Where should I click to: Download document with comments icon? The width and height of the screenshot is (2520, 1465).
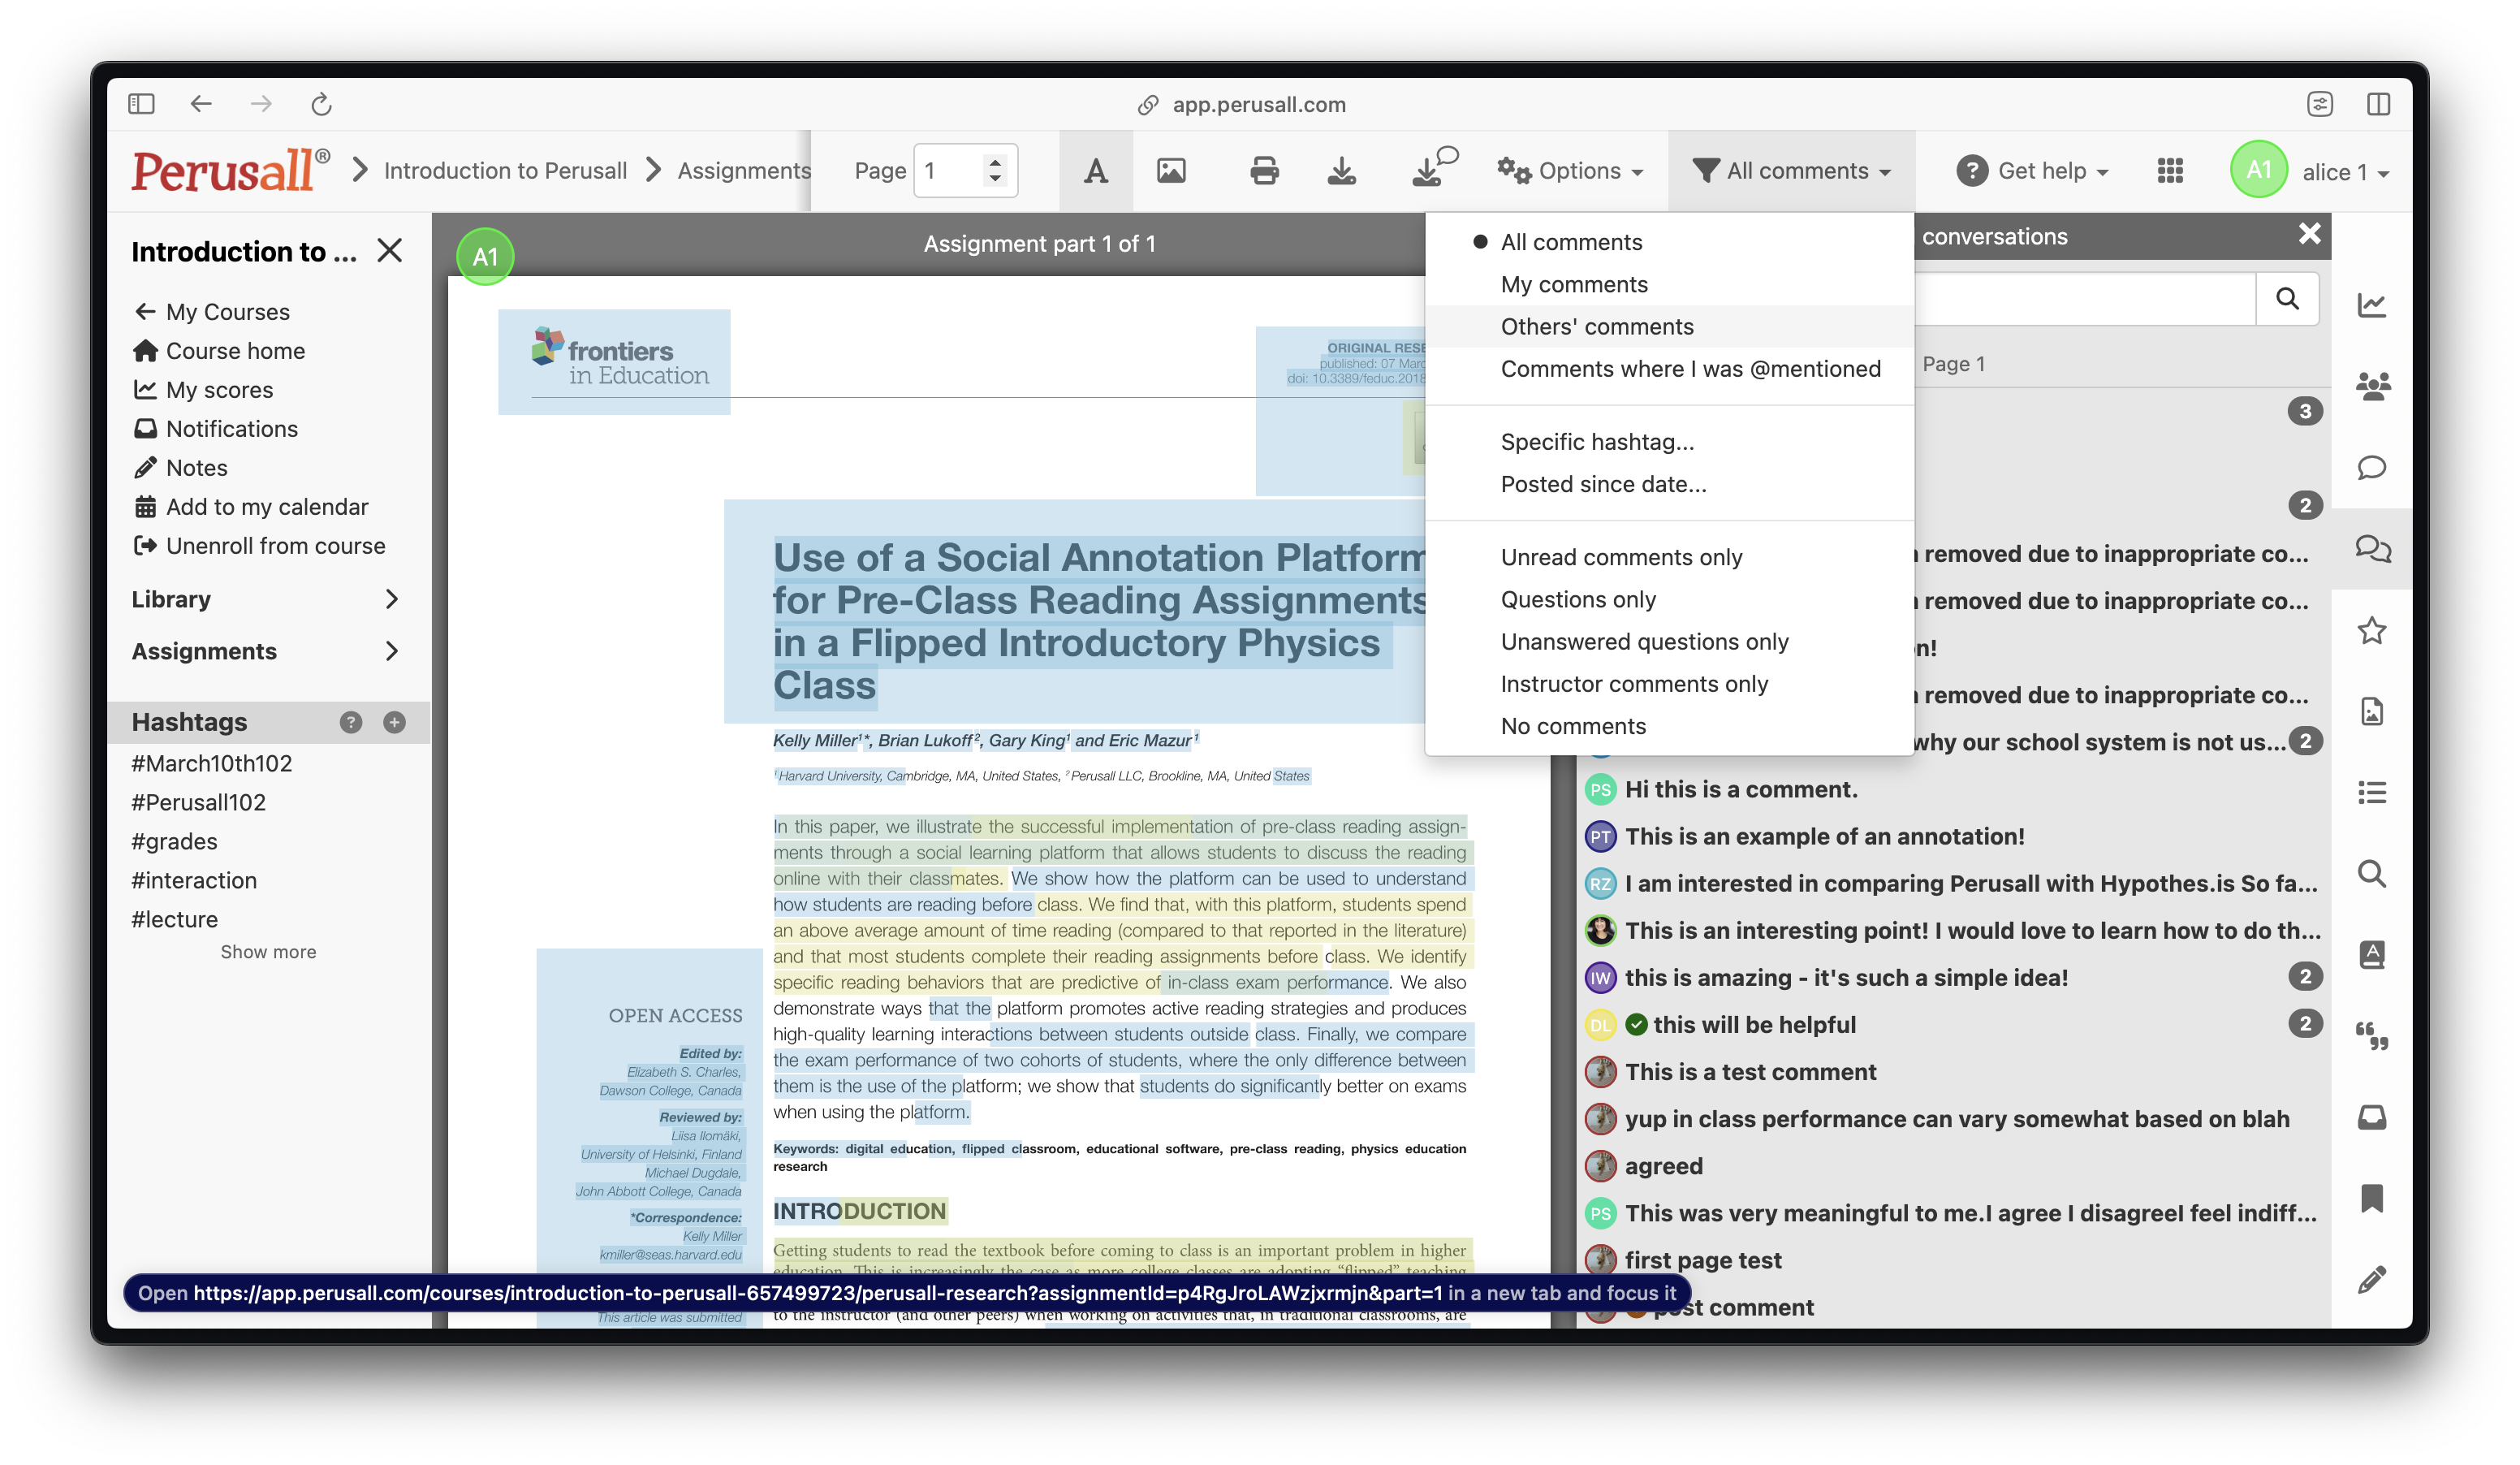[x=1435, y=167]
